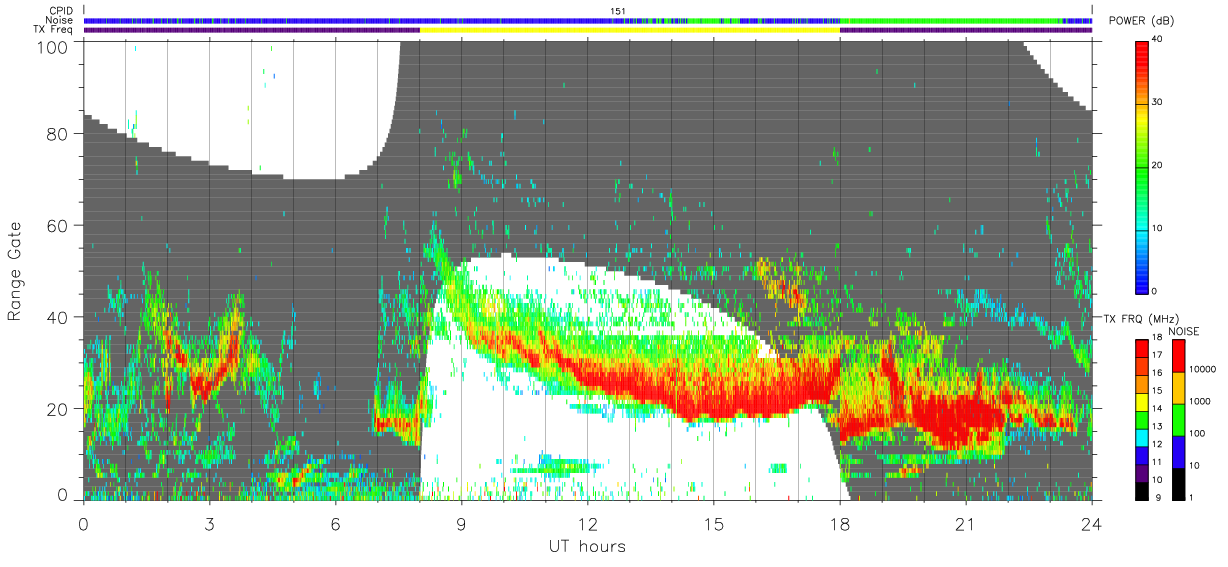Click the black 9–10 swatch in TX FRQ legend
1228x567 pixels.
1141,489
